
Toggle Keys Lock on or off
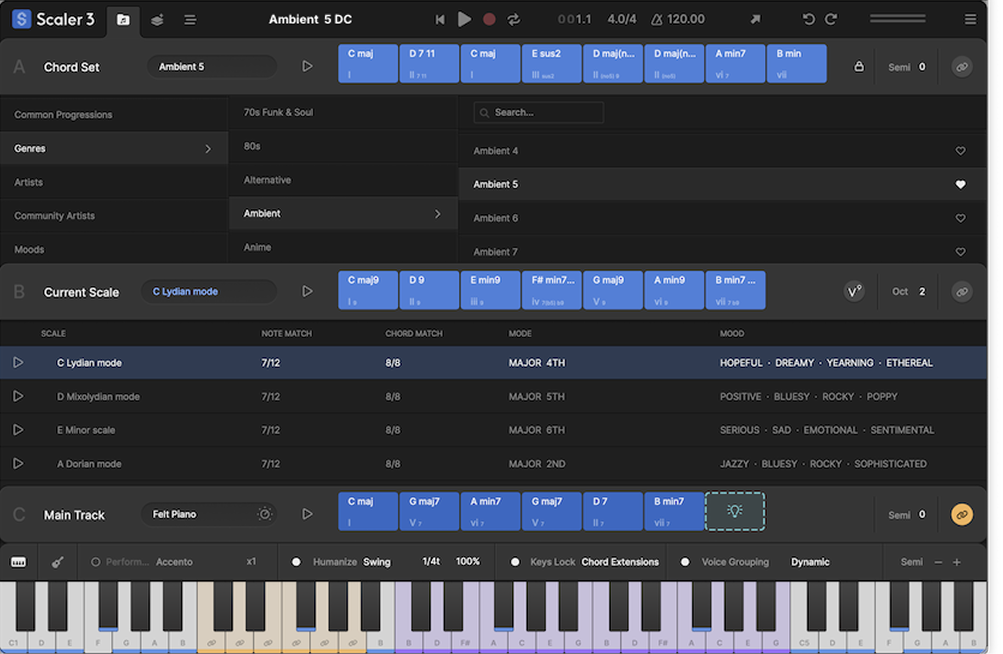click(x=515, y=562)
